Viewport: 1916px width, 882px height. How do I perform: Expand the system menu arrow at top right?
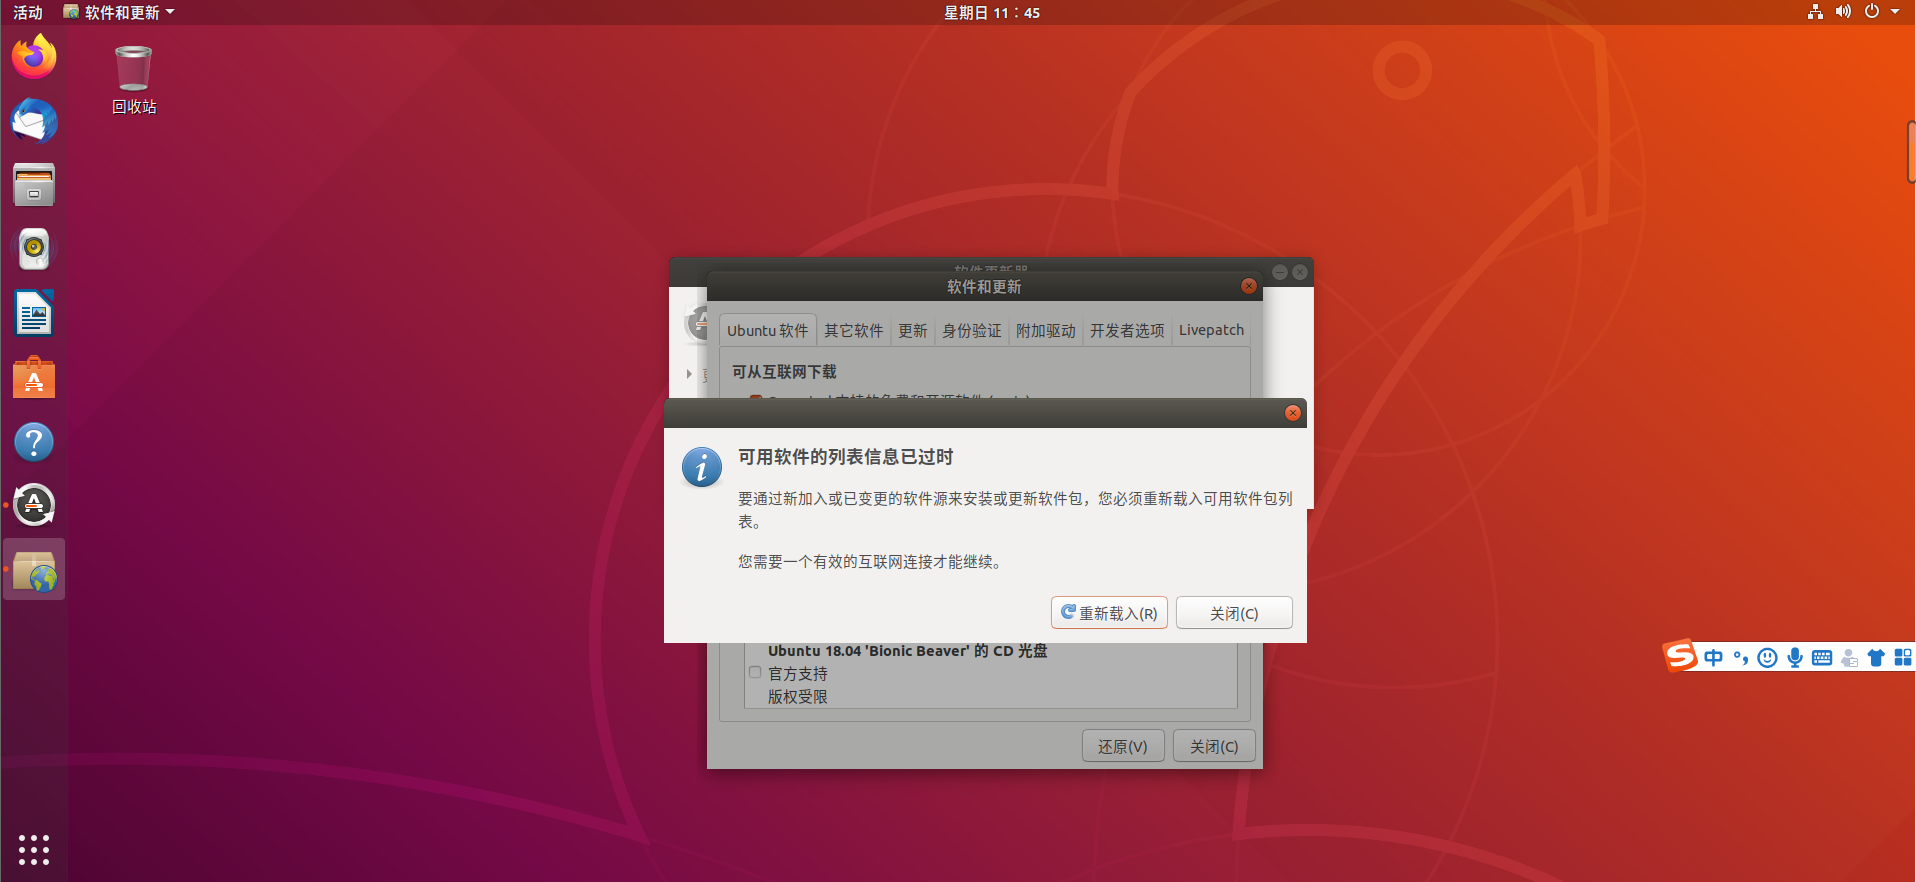(x=1895, y=12)
